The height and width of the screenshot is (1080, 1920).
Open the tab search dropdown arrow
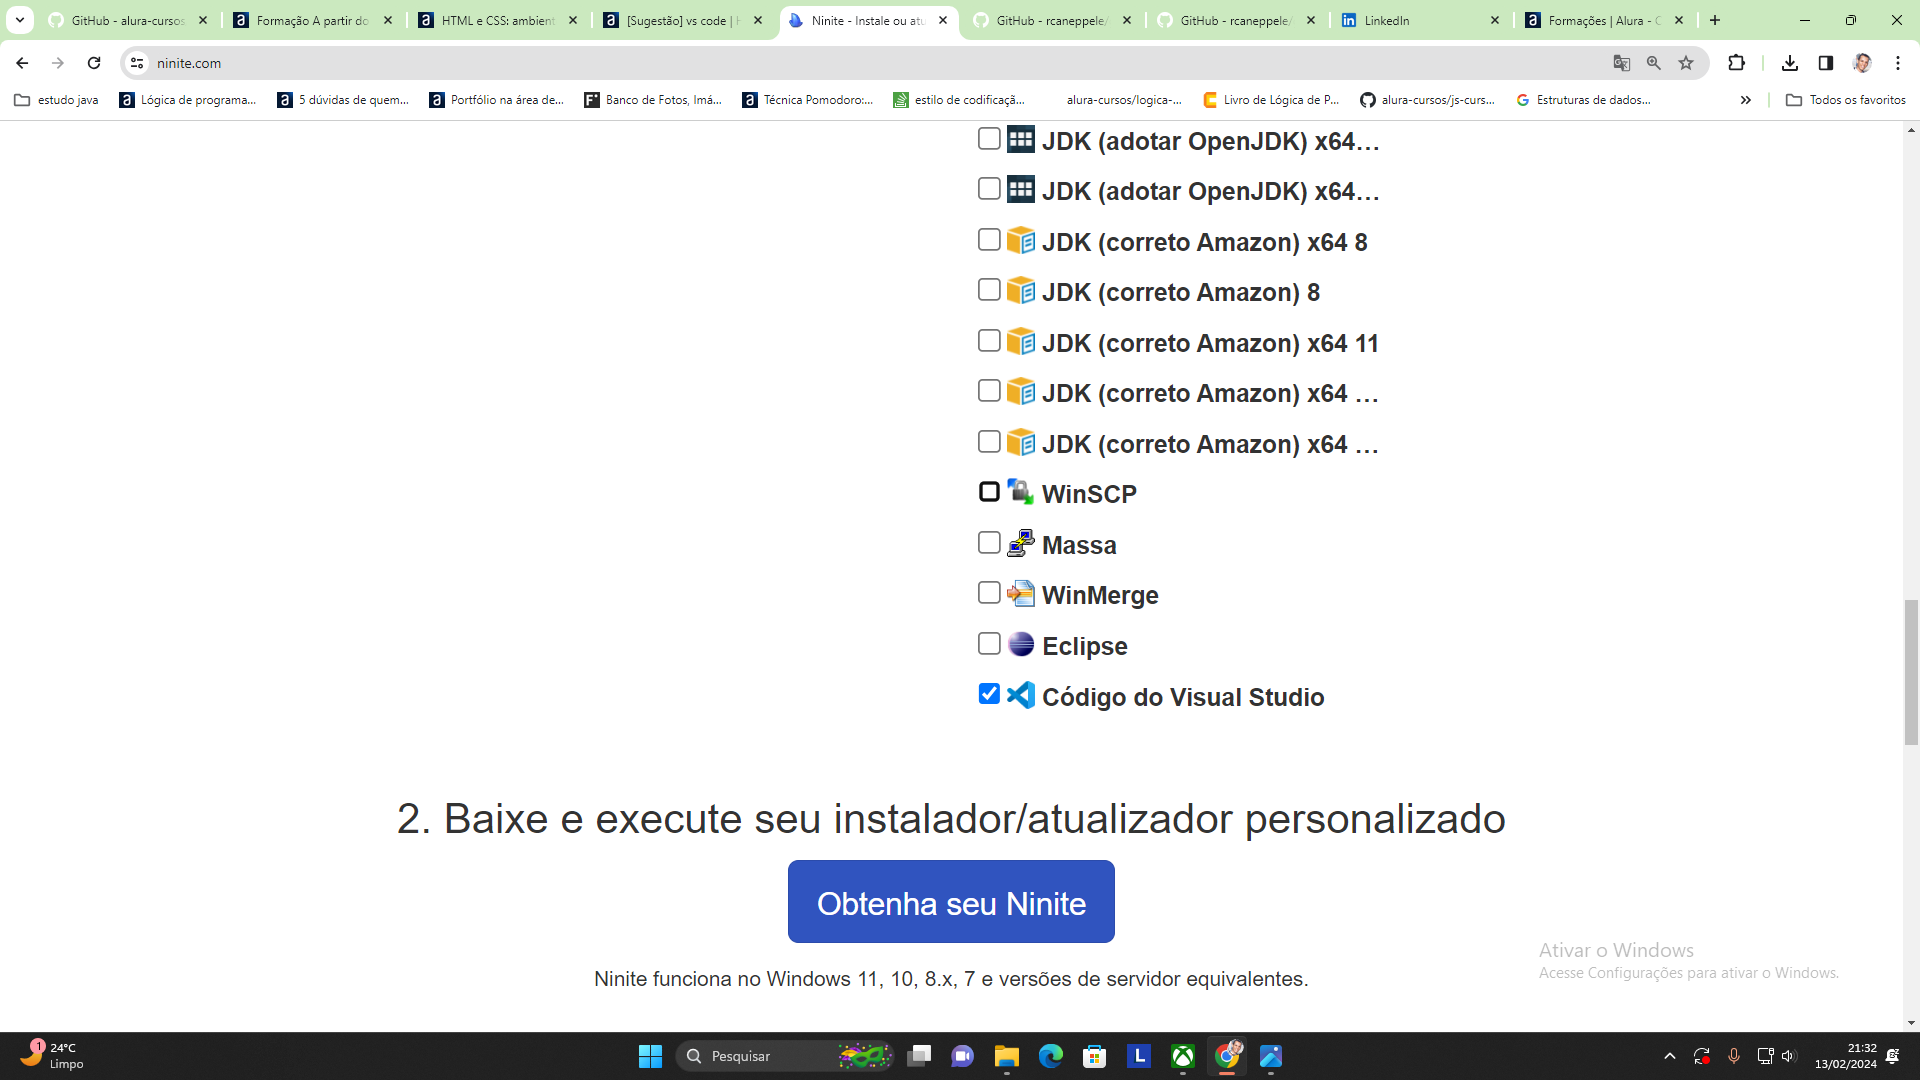tap(20, 20)
